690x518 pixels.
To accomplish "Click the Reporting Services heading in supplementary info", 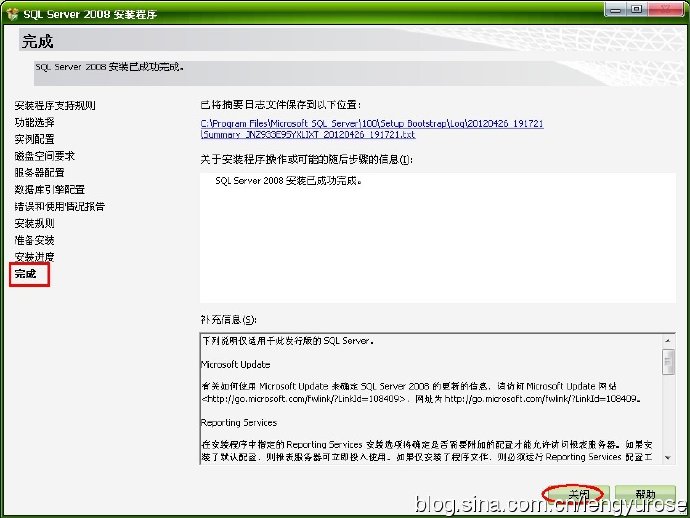I will tap(239, 422).
